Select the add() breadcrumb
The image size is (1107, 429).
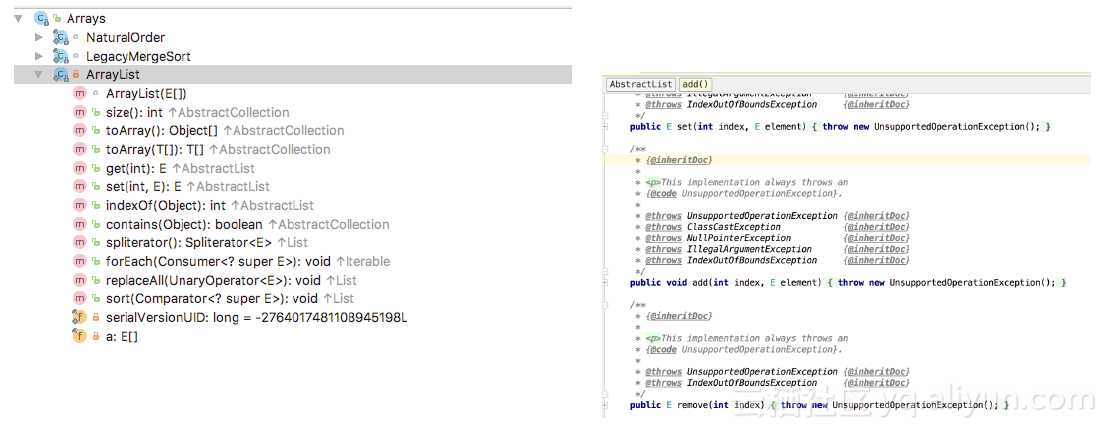point(695,85)
